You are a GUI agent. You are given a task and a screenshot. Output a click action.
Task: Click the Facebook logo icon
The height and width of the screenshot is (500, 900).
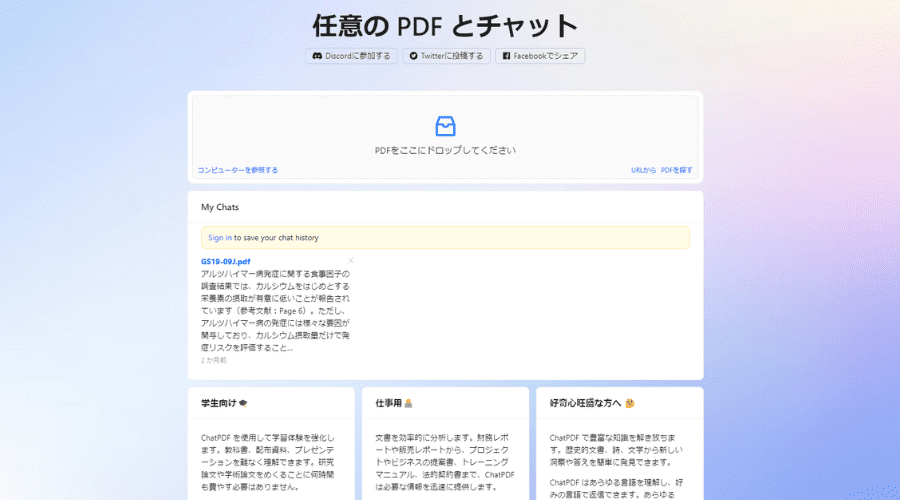pyautogui.click(x=506, y=56)
